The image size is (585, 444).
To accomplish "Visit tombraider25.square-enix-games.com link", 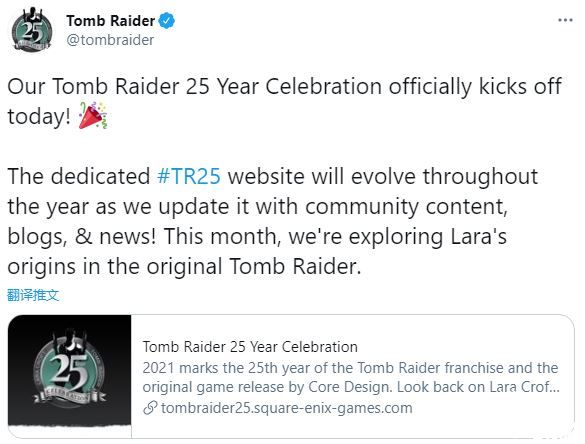I will coord(287,408).
